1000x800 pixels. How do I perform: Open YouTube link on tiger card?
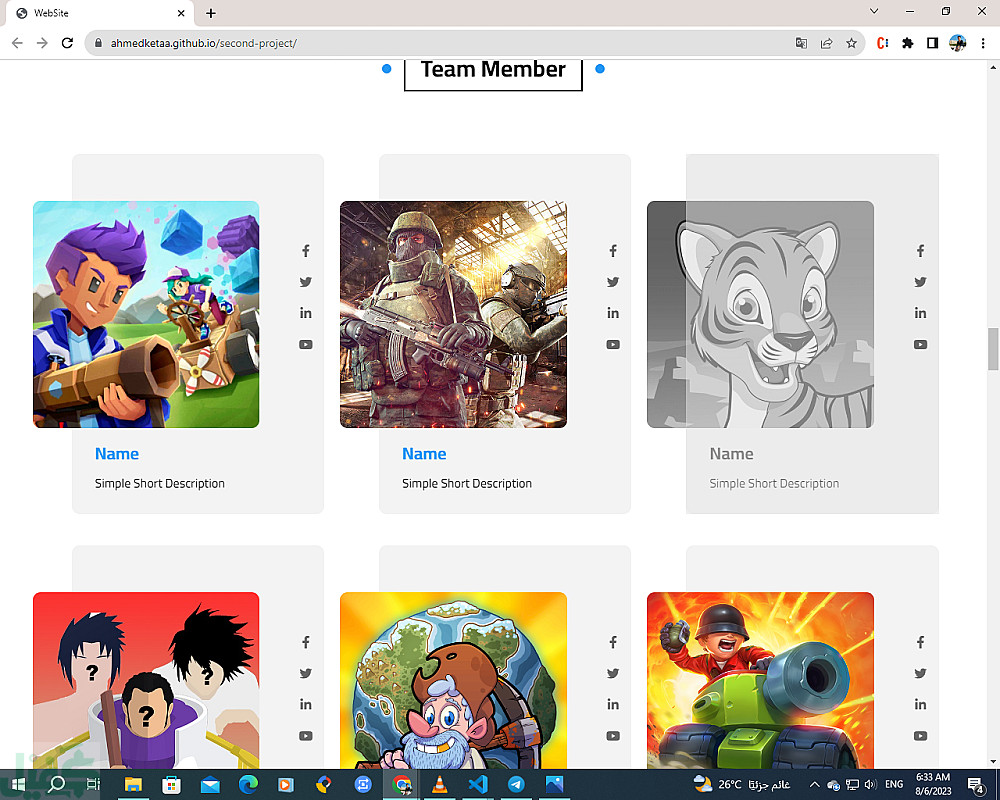coord(920,344)
